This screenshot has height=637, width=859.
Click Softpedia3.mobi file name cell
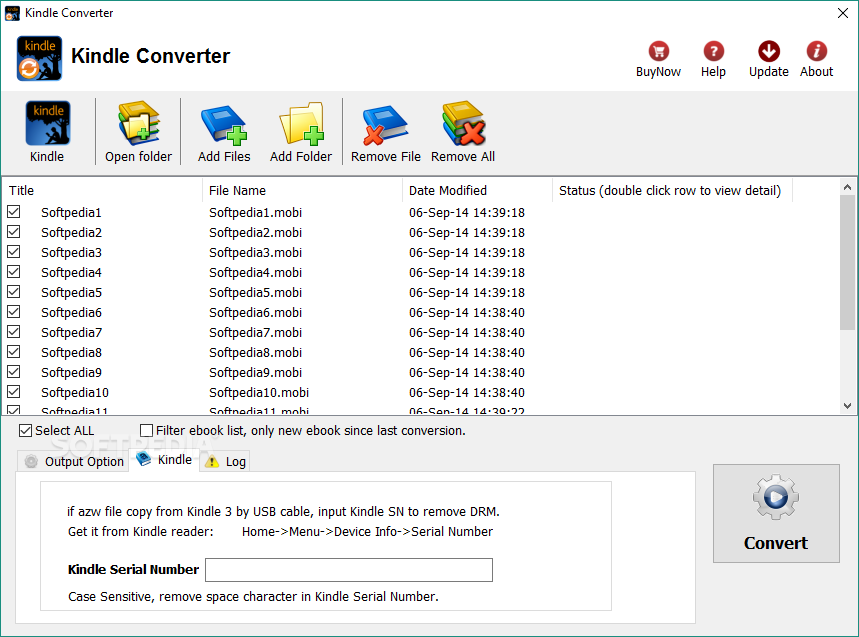point(255,252)
